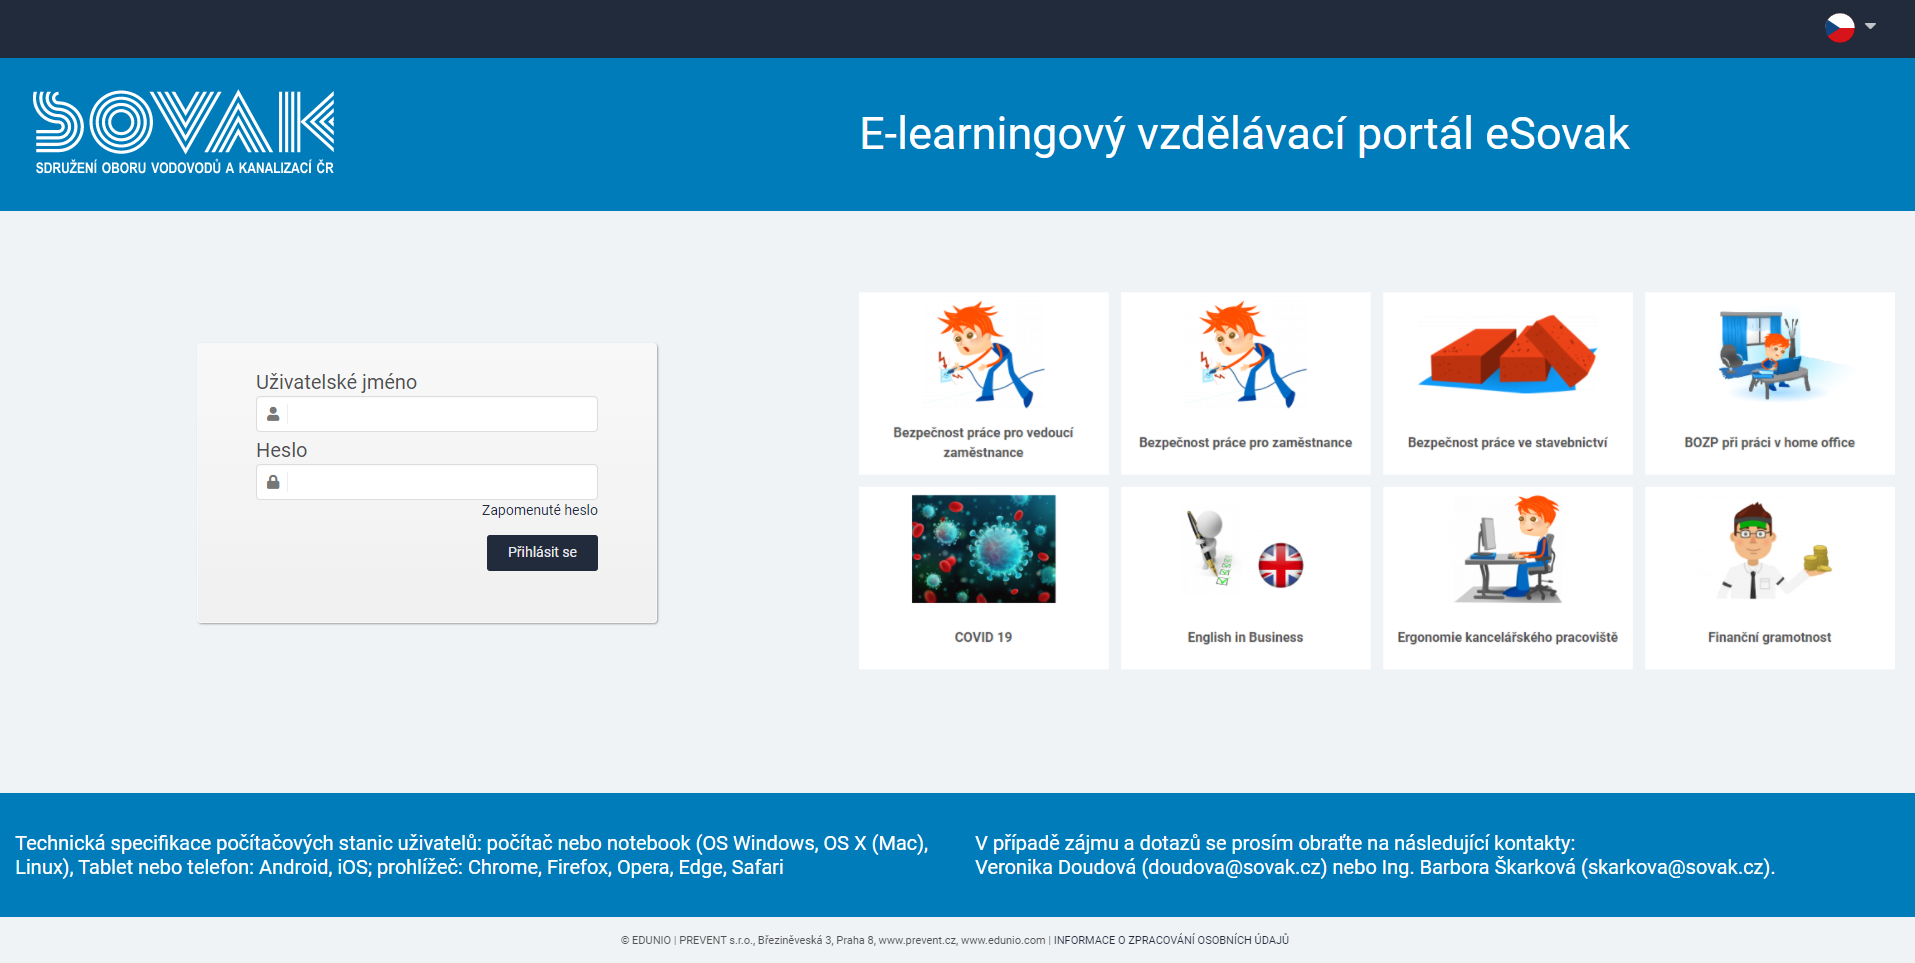Select the English in Business title

[x=1246, y=638]
